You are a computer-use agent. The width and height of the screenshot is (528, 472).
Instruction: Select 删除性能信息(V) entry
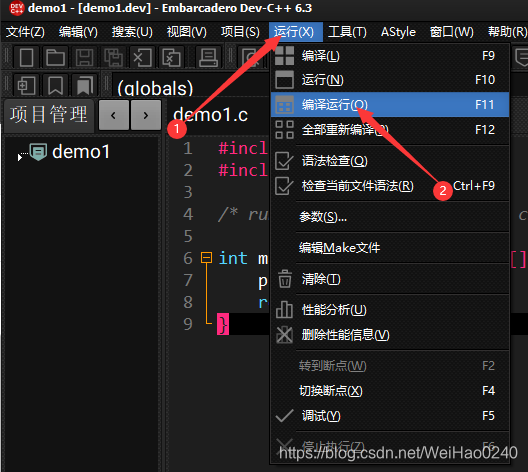[x=390, y=335]
